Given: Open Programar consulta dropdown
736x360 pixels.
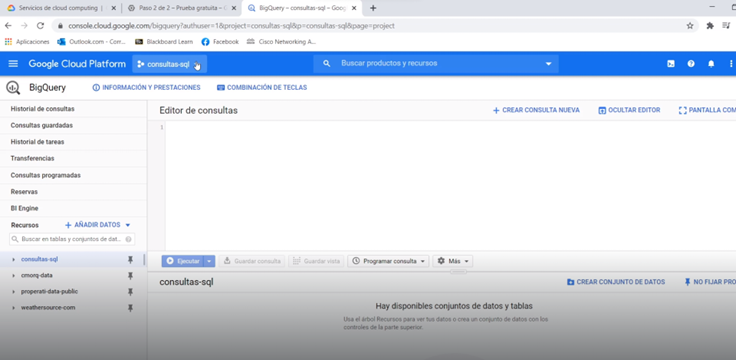Looking at the screenshot, I should point(388,261).
